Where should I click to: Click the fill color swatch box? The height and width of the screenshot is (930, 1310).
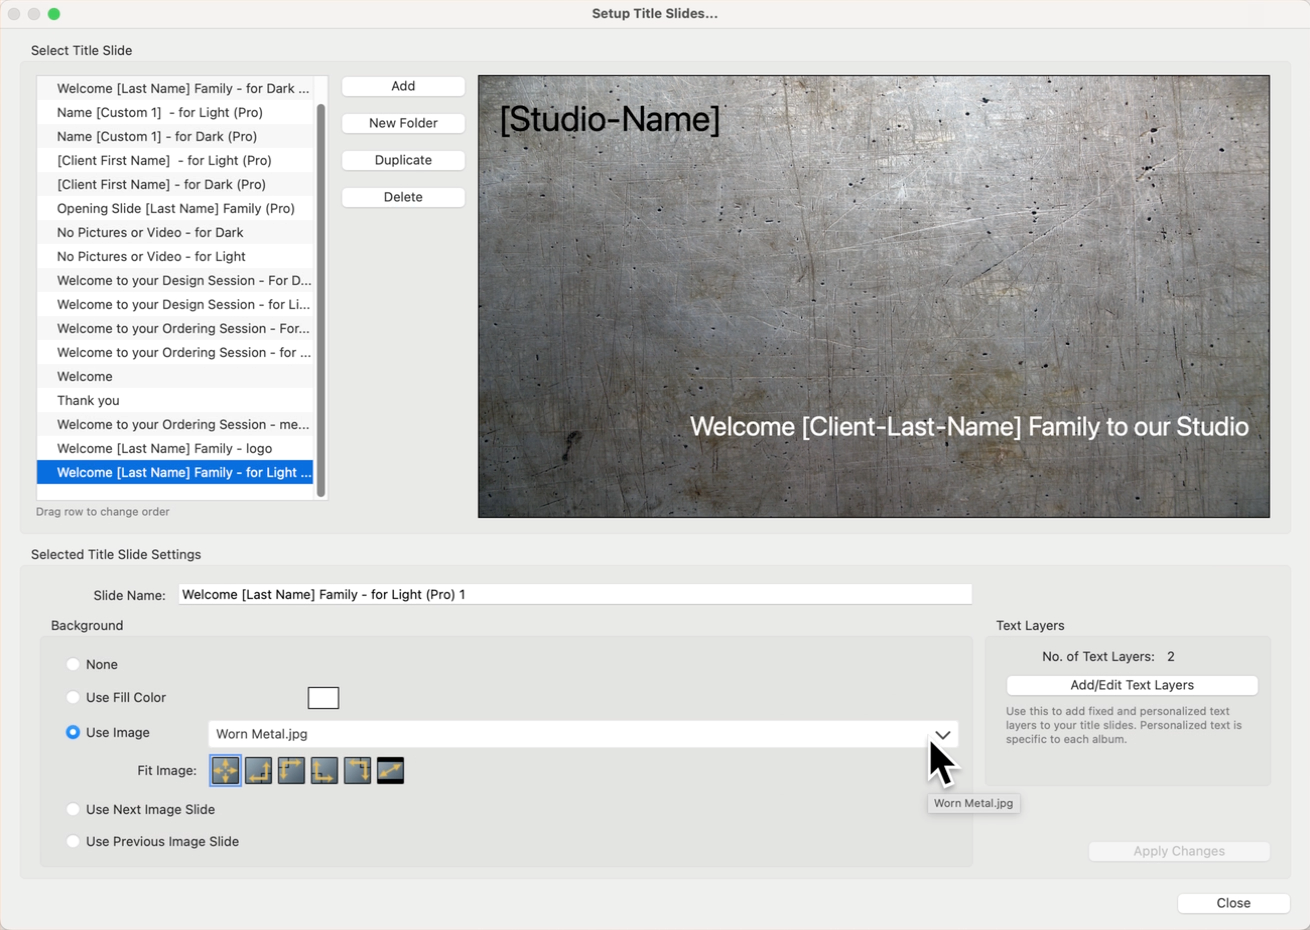(x=323, y=698)
